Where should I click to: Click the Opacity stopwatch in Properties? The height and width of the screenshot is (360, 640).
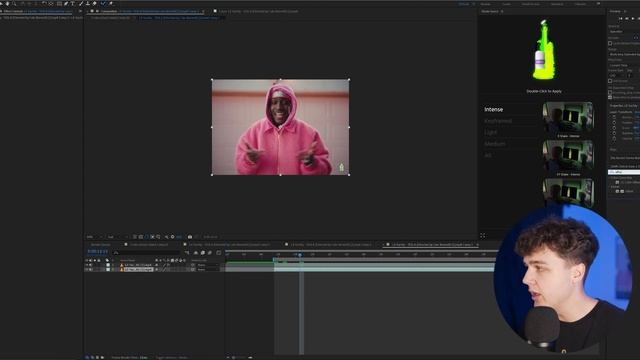point(614,139)
